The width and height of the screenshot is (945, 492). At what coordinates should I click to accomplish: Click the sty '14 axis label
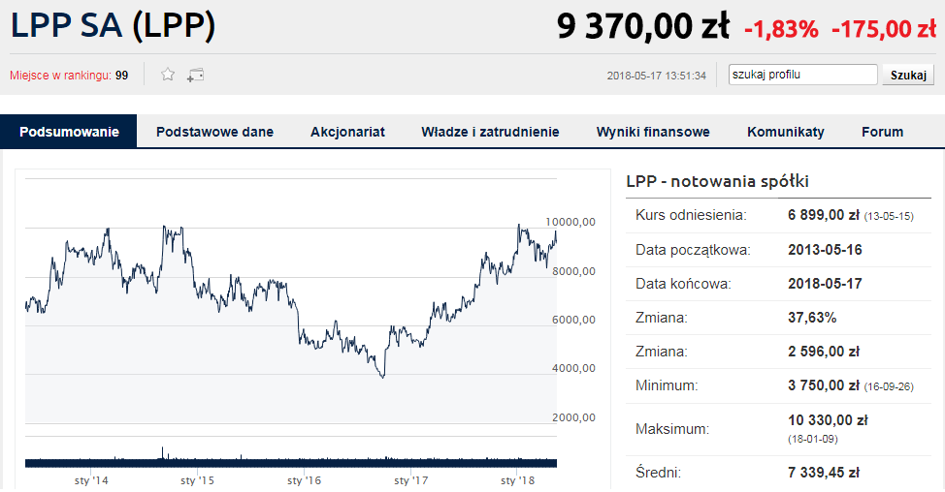point(92,480)
